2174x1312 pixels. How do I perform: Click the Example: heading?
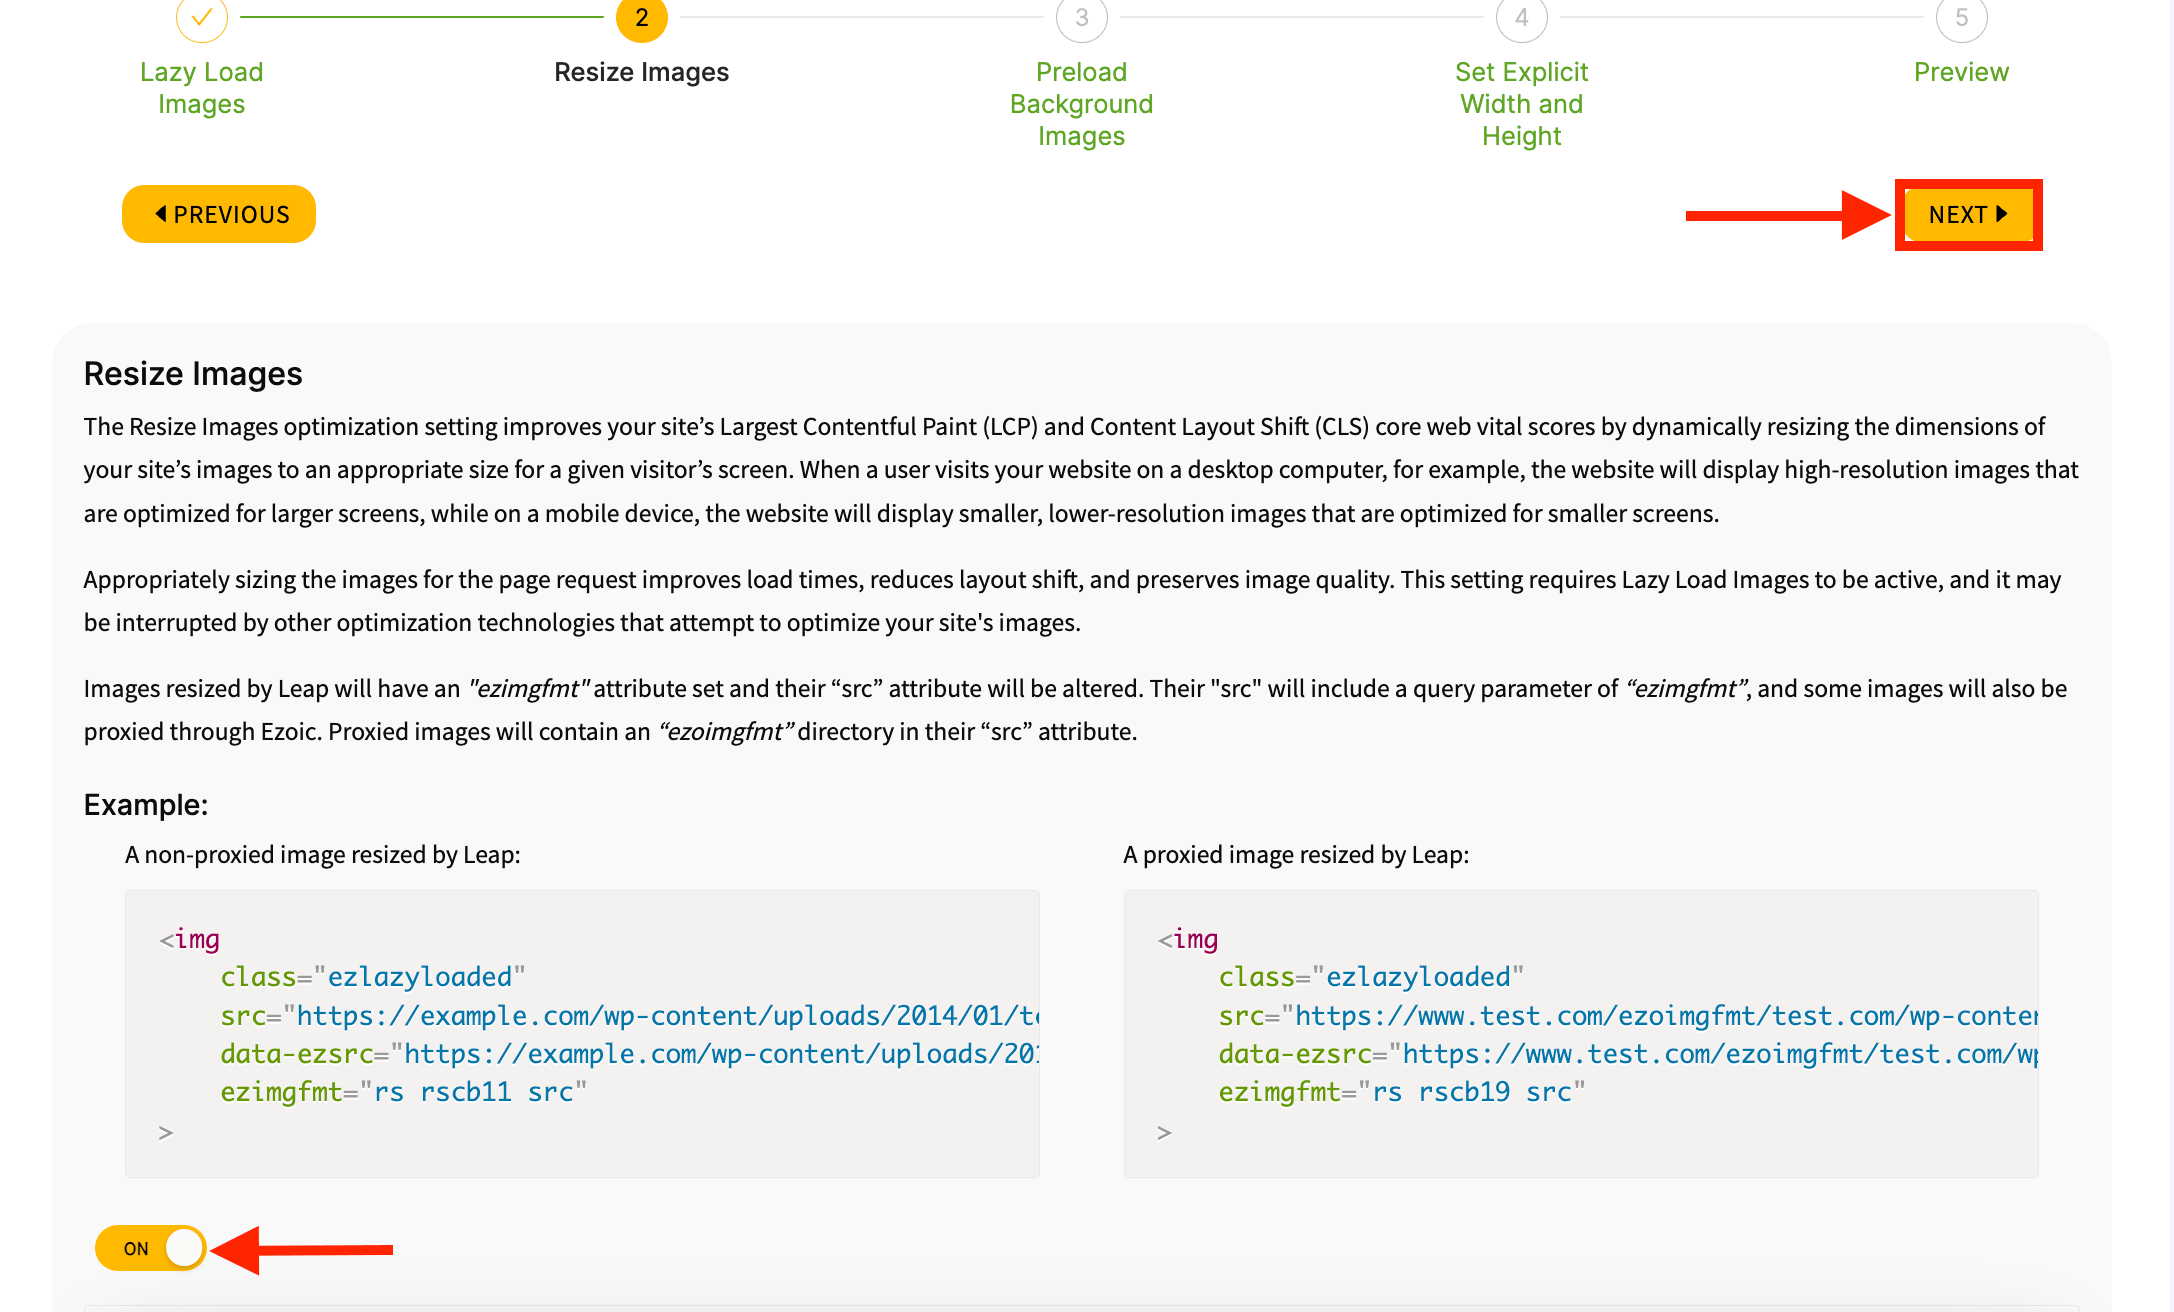(146, 805)
